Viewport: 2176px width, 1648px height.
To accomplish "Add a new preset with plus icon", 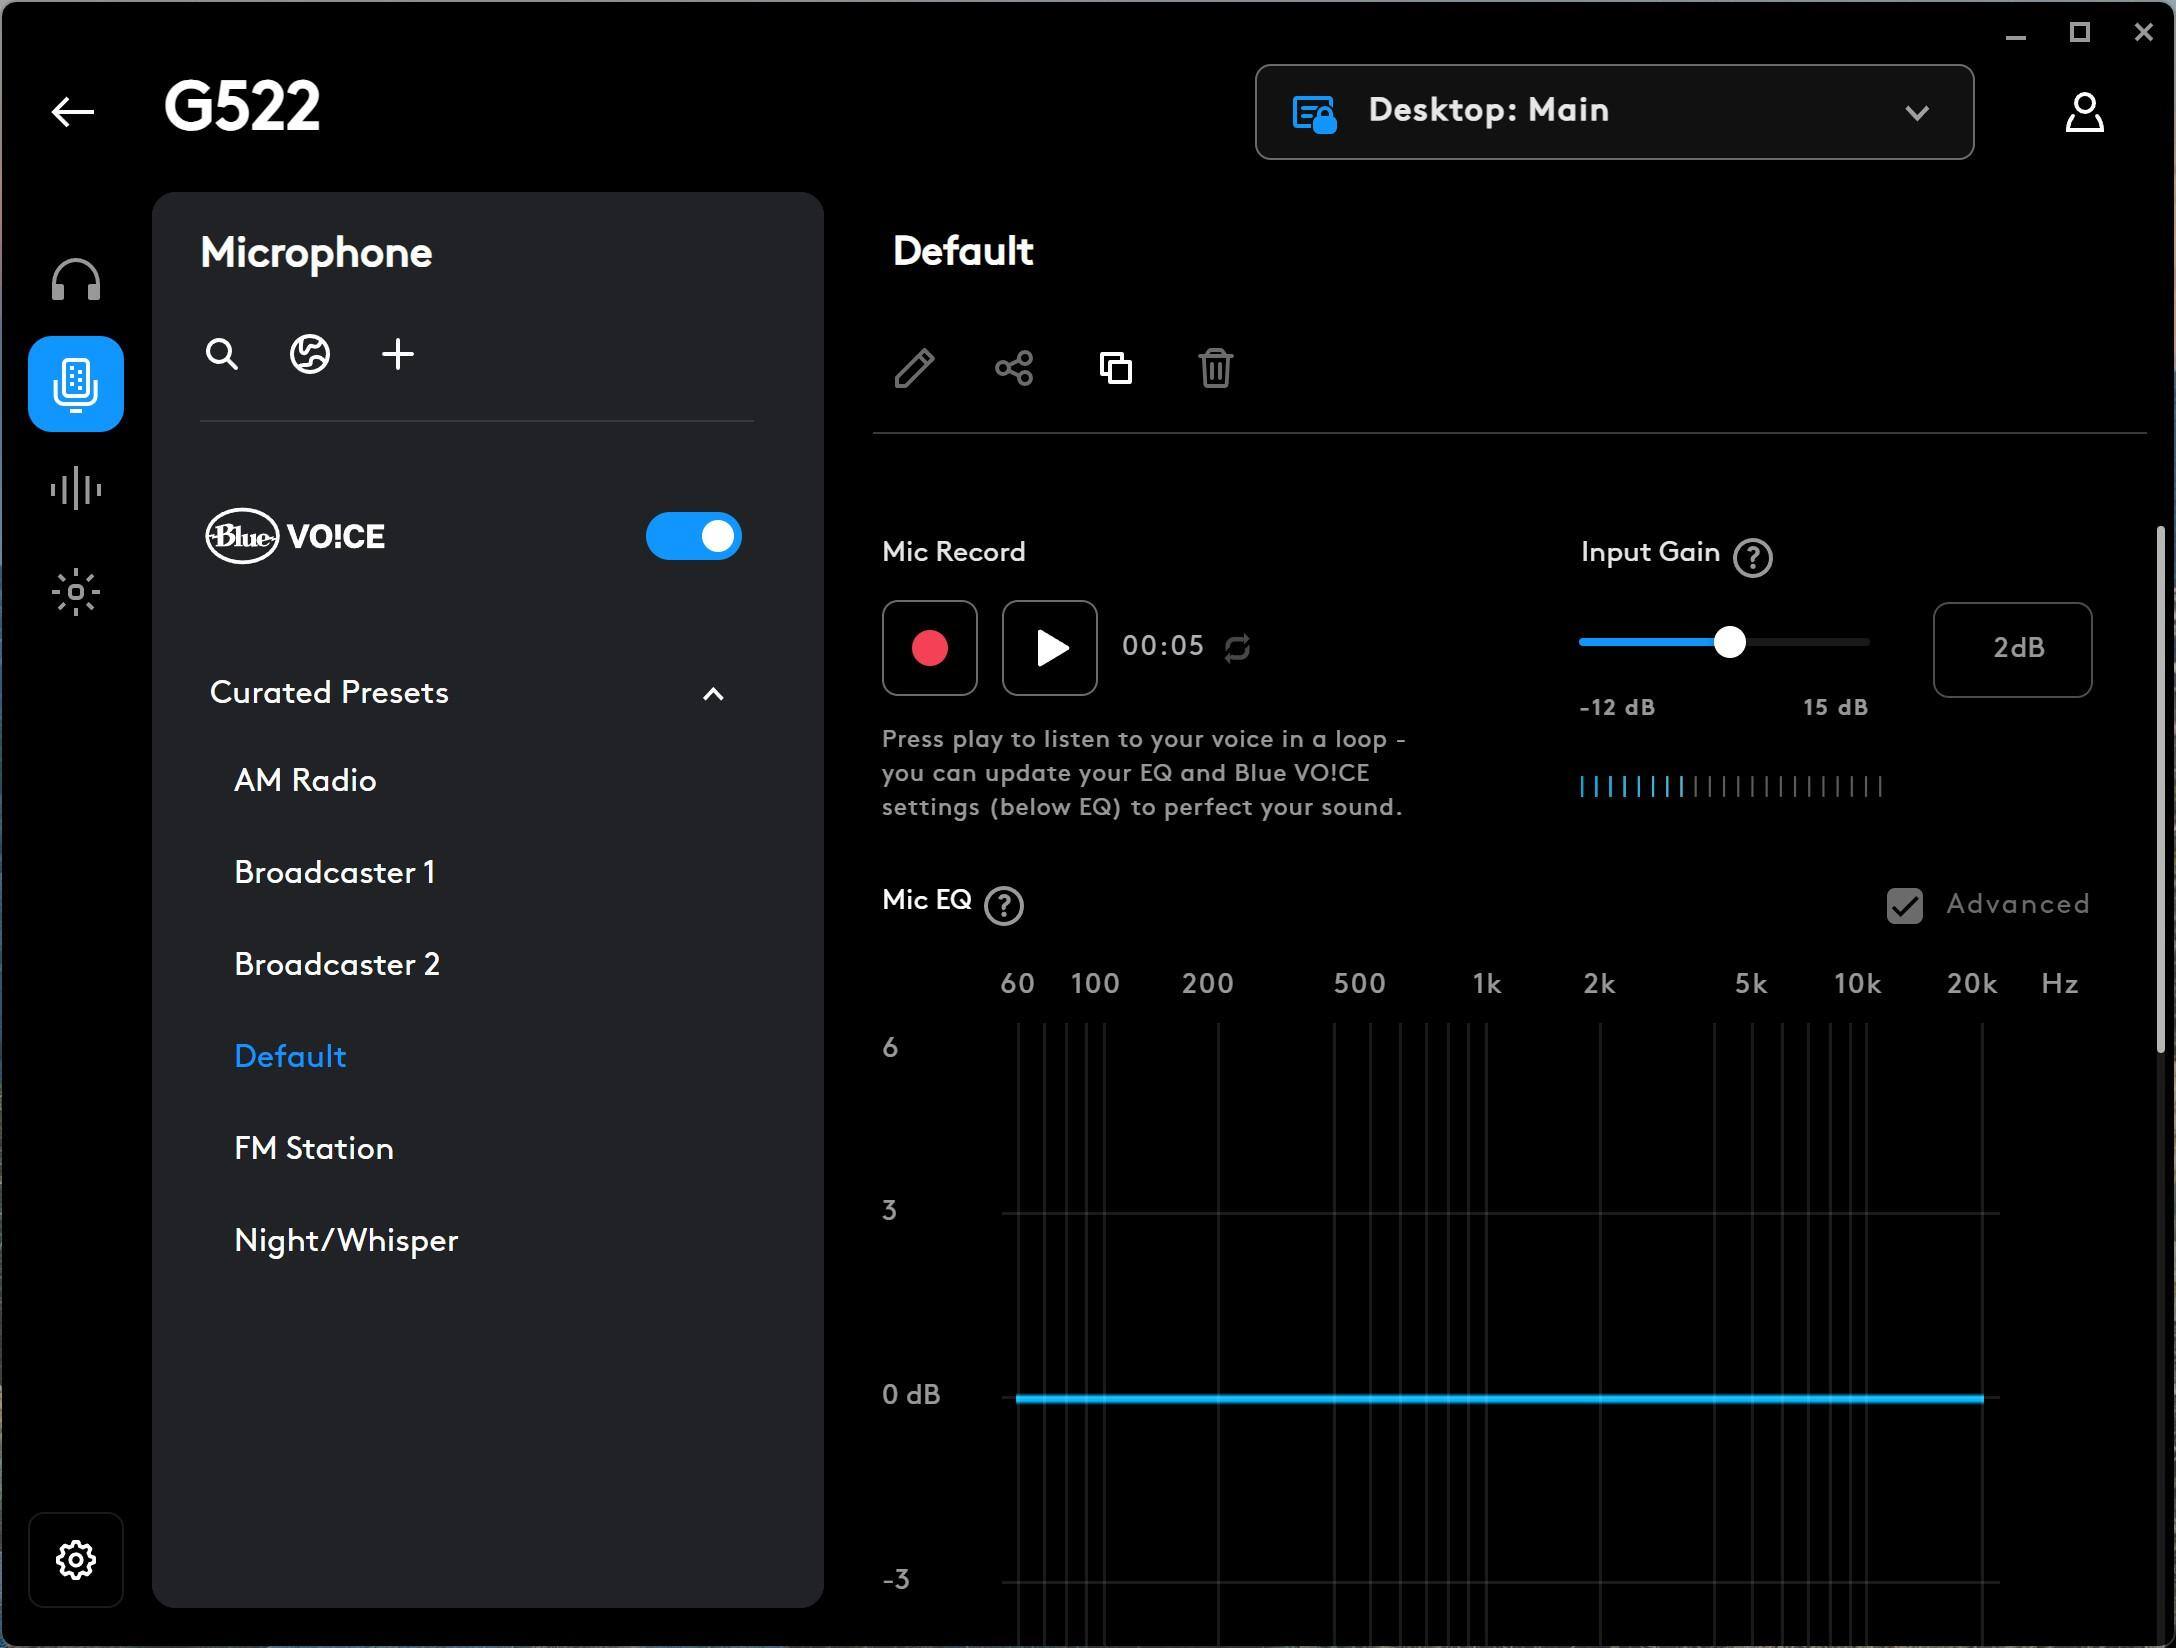I will 398,354.
